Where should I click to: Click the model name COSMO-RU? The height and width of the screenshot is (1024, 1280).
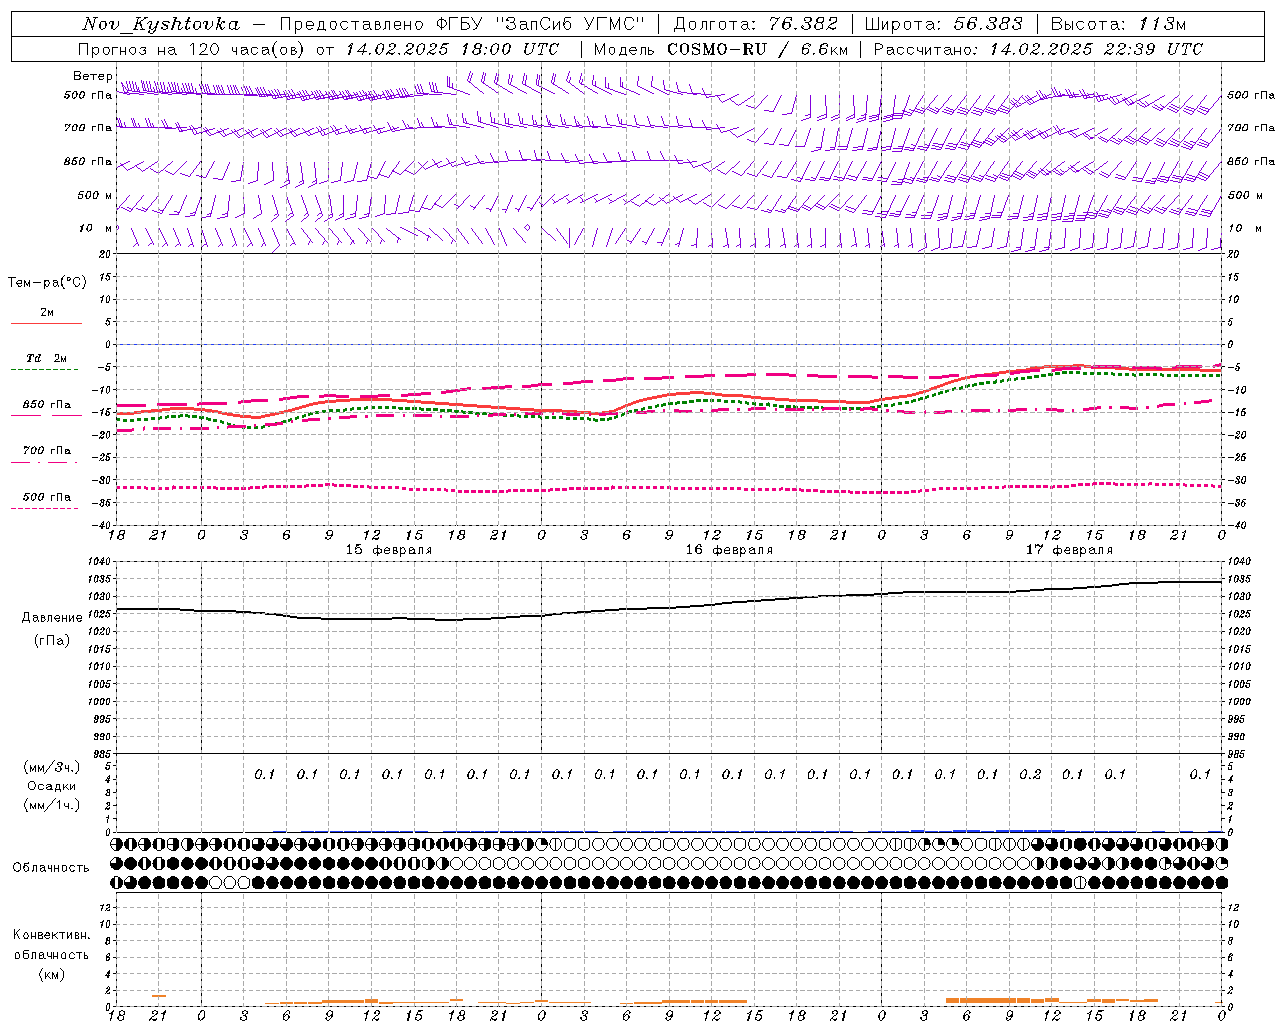(x=717, y=49)
